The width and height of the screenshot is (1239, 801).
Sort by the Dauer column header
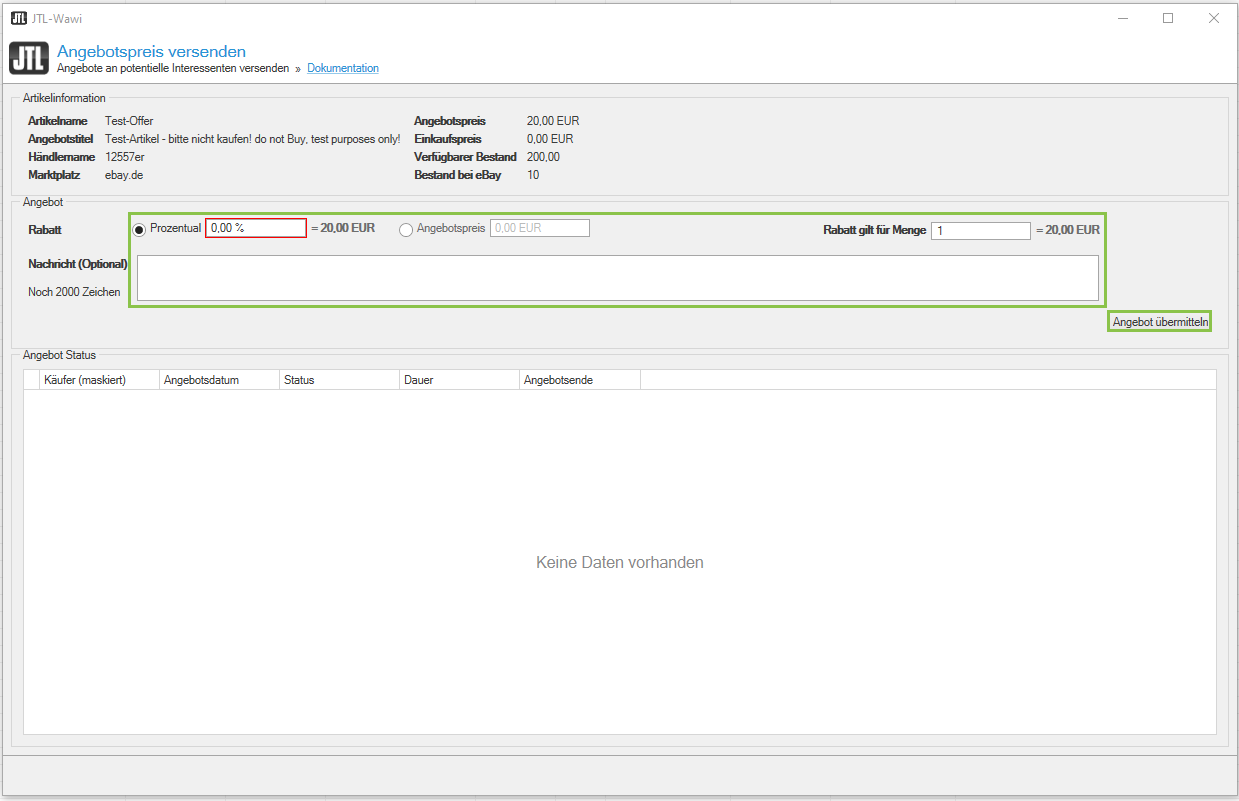click(459, 380)
